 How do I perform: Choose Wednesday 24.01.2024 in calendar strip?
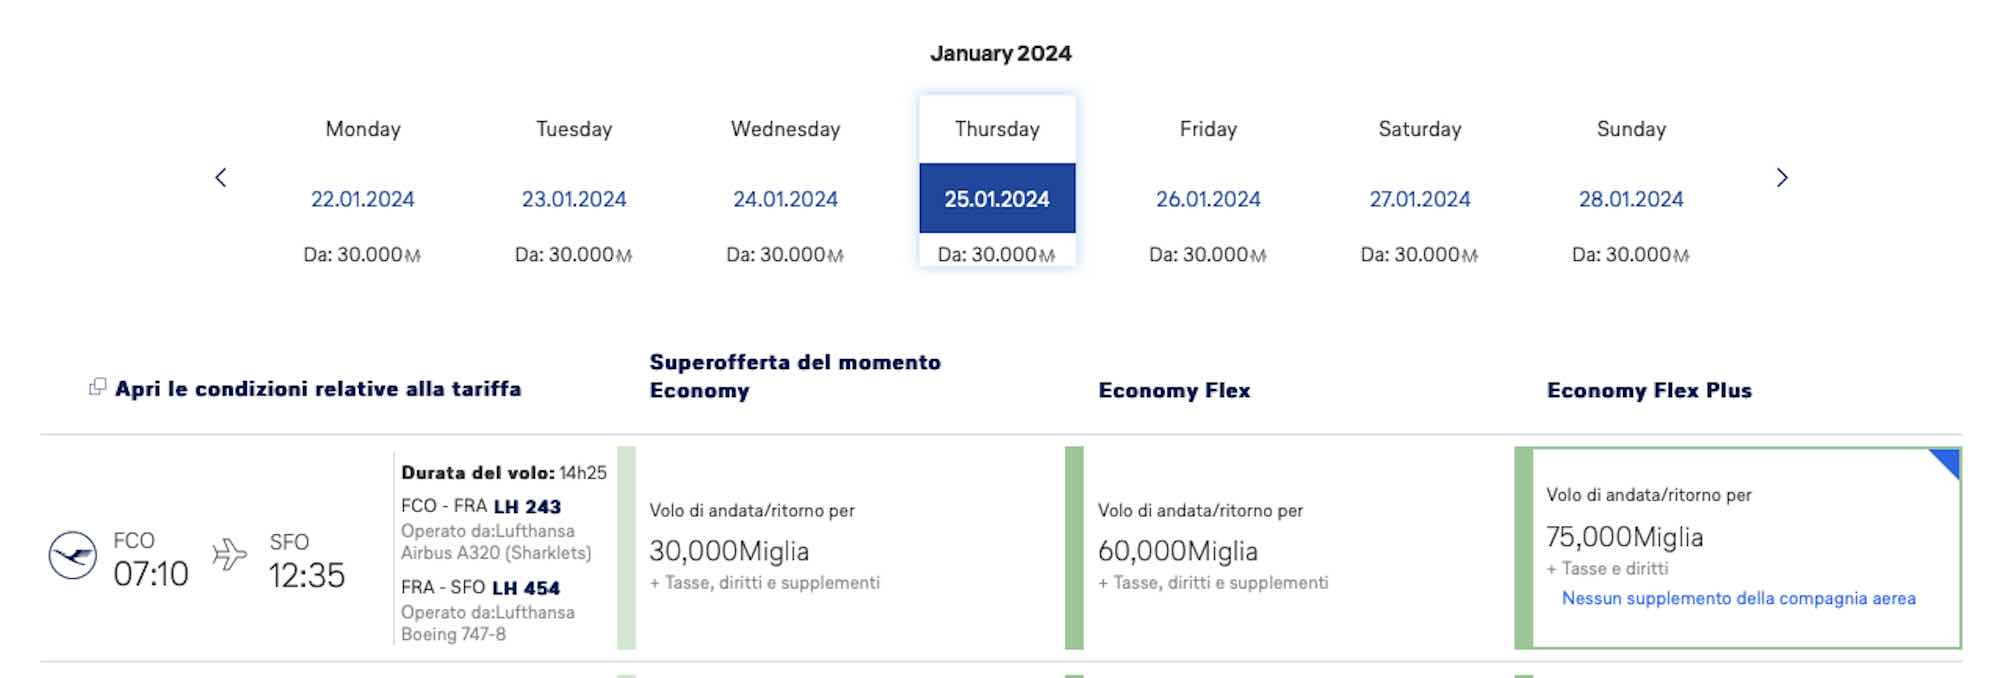785,199
